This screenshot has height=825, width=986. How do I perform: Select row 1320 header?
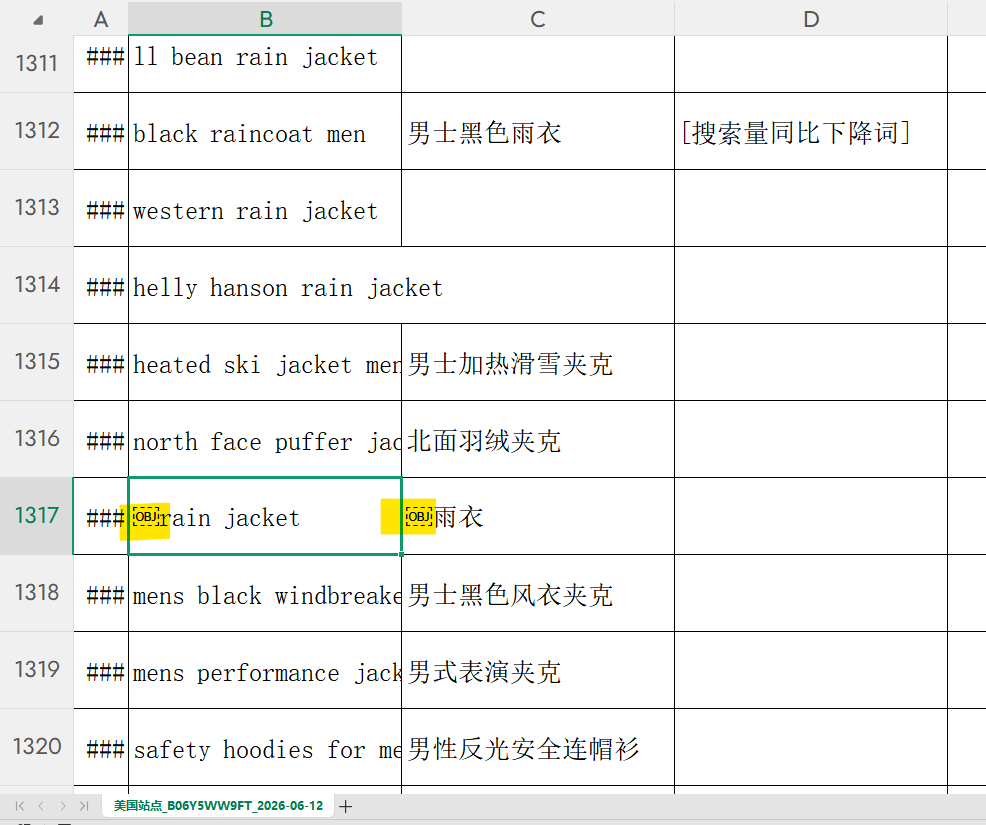[x=36, y=747]
